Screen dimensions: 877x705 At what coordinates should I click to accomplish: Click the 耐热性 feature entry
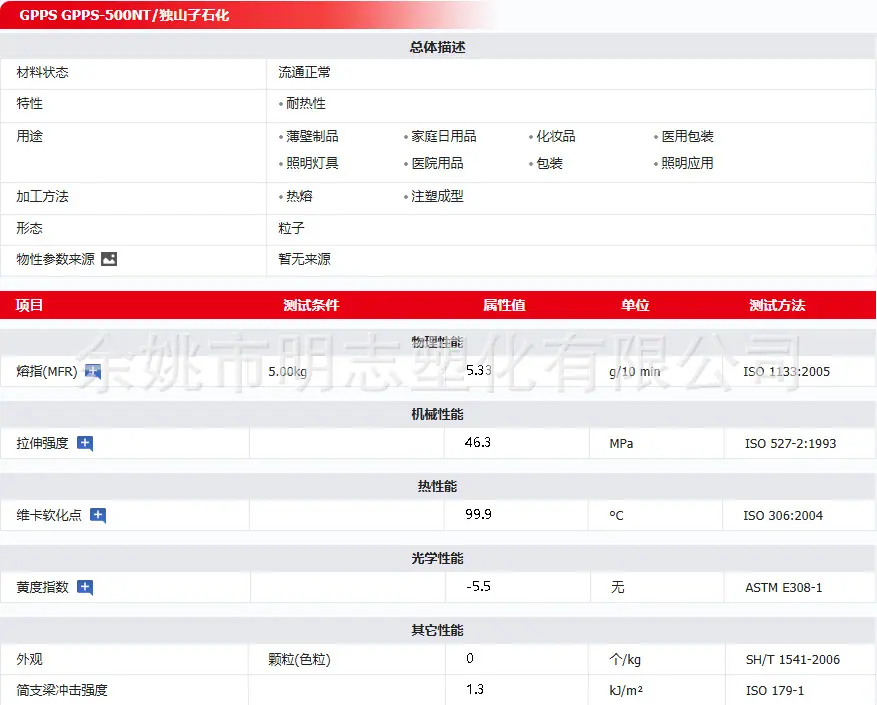[305, 104]
